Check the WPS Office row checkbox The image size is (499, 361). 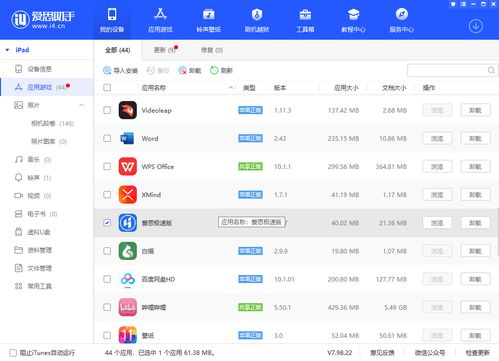[107, 166]
